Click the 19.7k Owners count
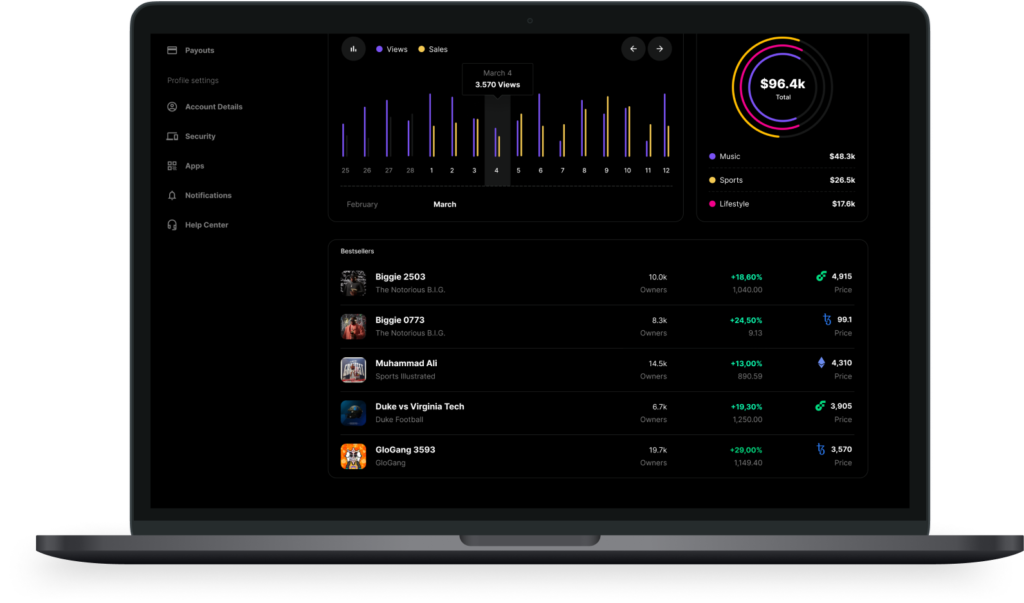The width and height of the screenshot is (1024, 603). [x=658, y=449]
